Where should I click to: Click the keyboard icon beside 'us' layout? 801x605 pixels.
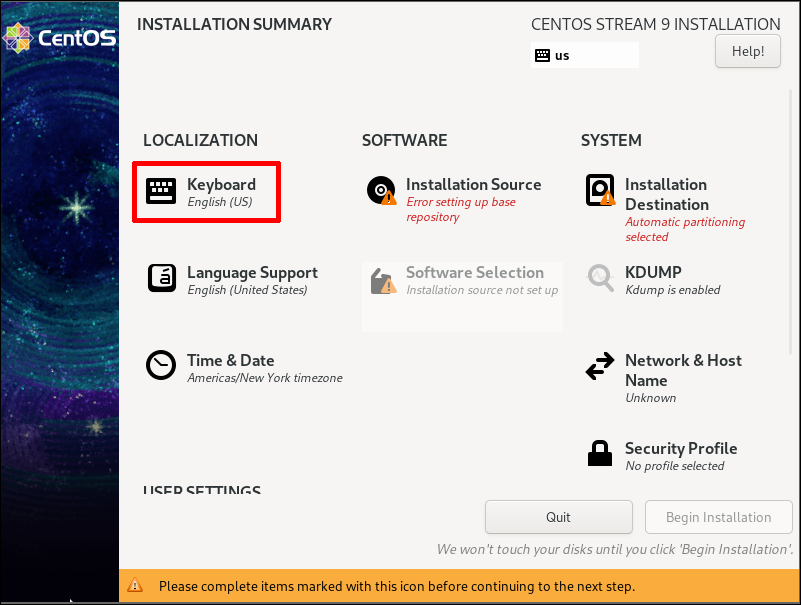(542, 55)
